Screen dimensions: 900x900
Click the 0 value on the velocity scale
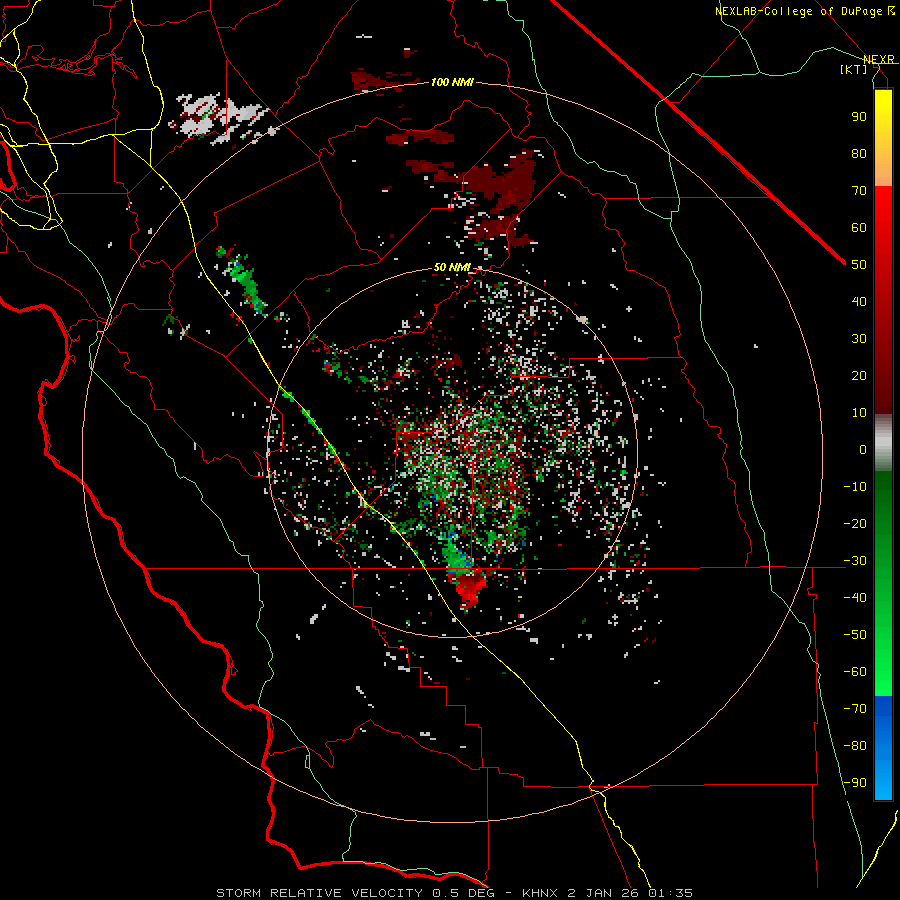pyautogui.click(x=863, y=449)
